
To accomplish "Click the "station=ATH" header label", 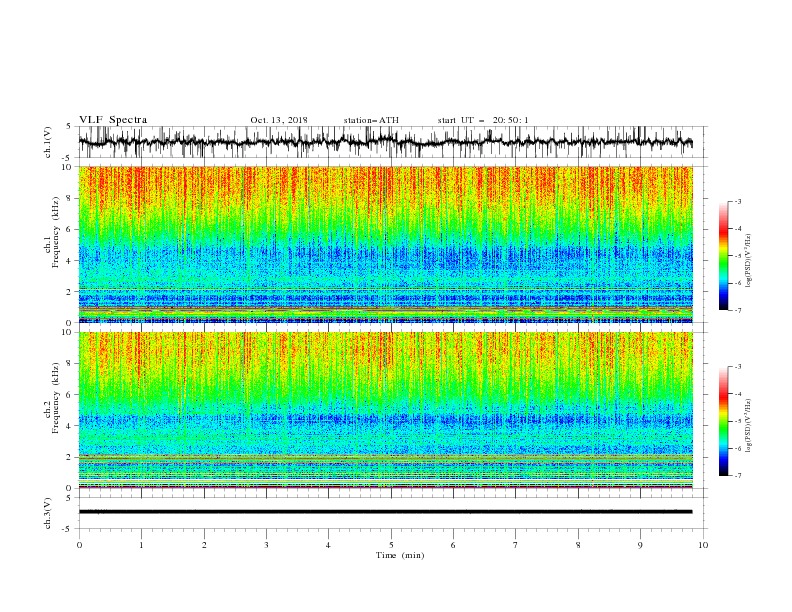I will click(x=371, y=120).
